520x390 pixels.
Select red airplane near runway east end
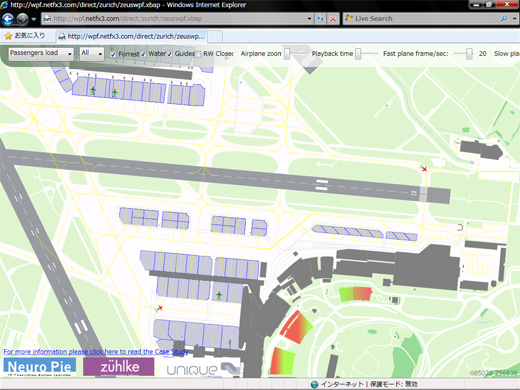pyautogui.click(x=424, y=168)
